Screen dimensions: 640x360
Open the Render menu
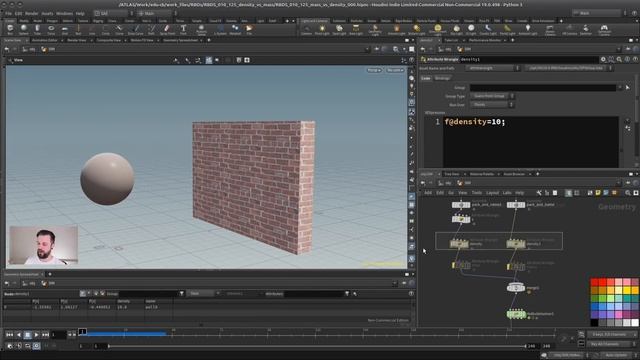point(31,13)
